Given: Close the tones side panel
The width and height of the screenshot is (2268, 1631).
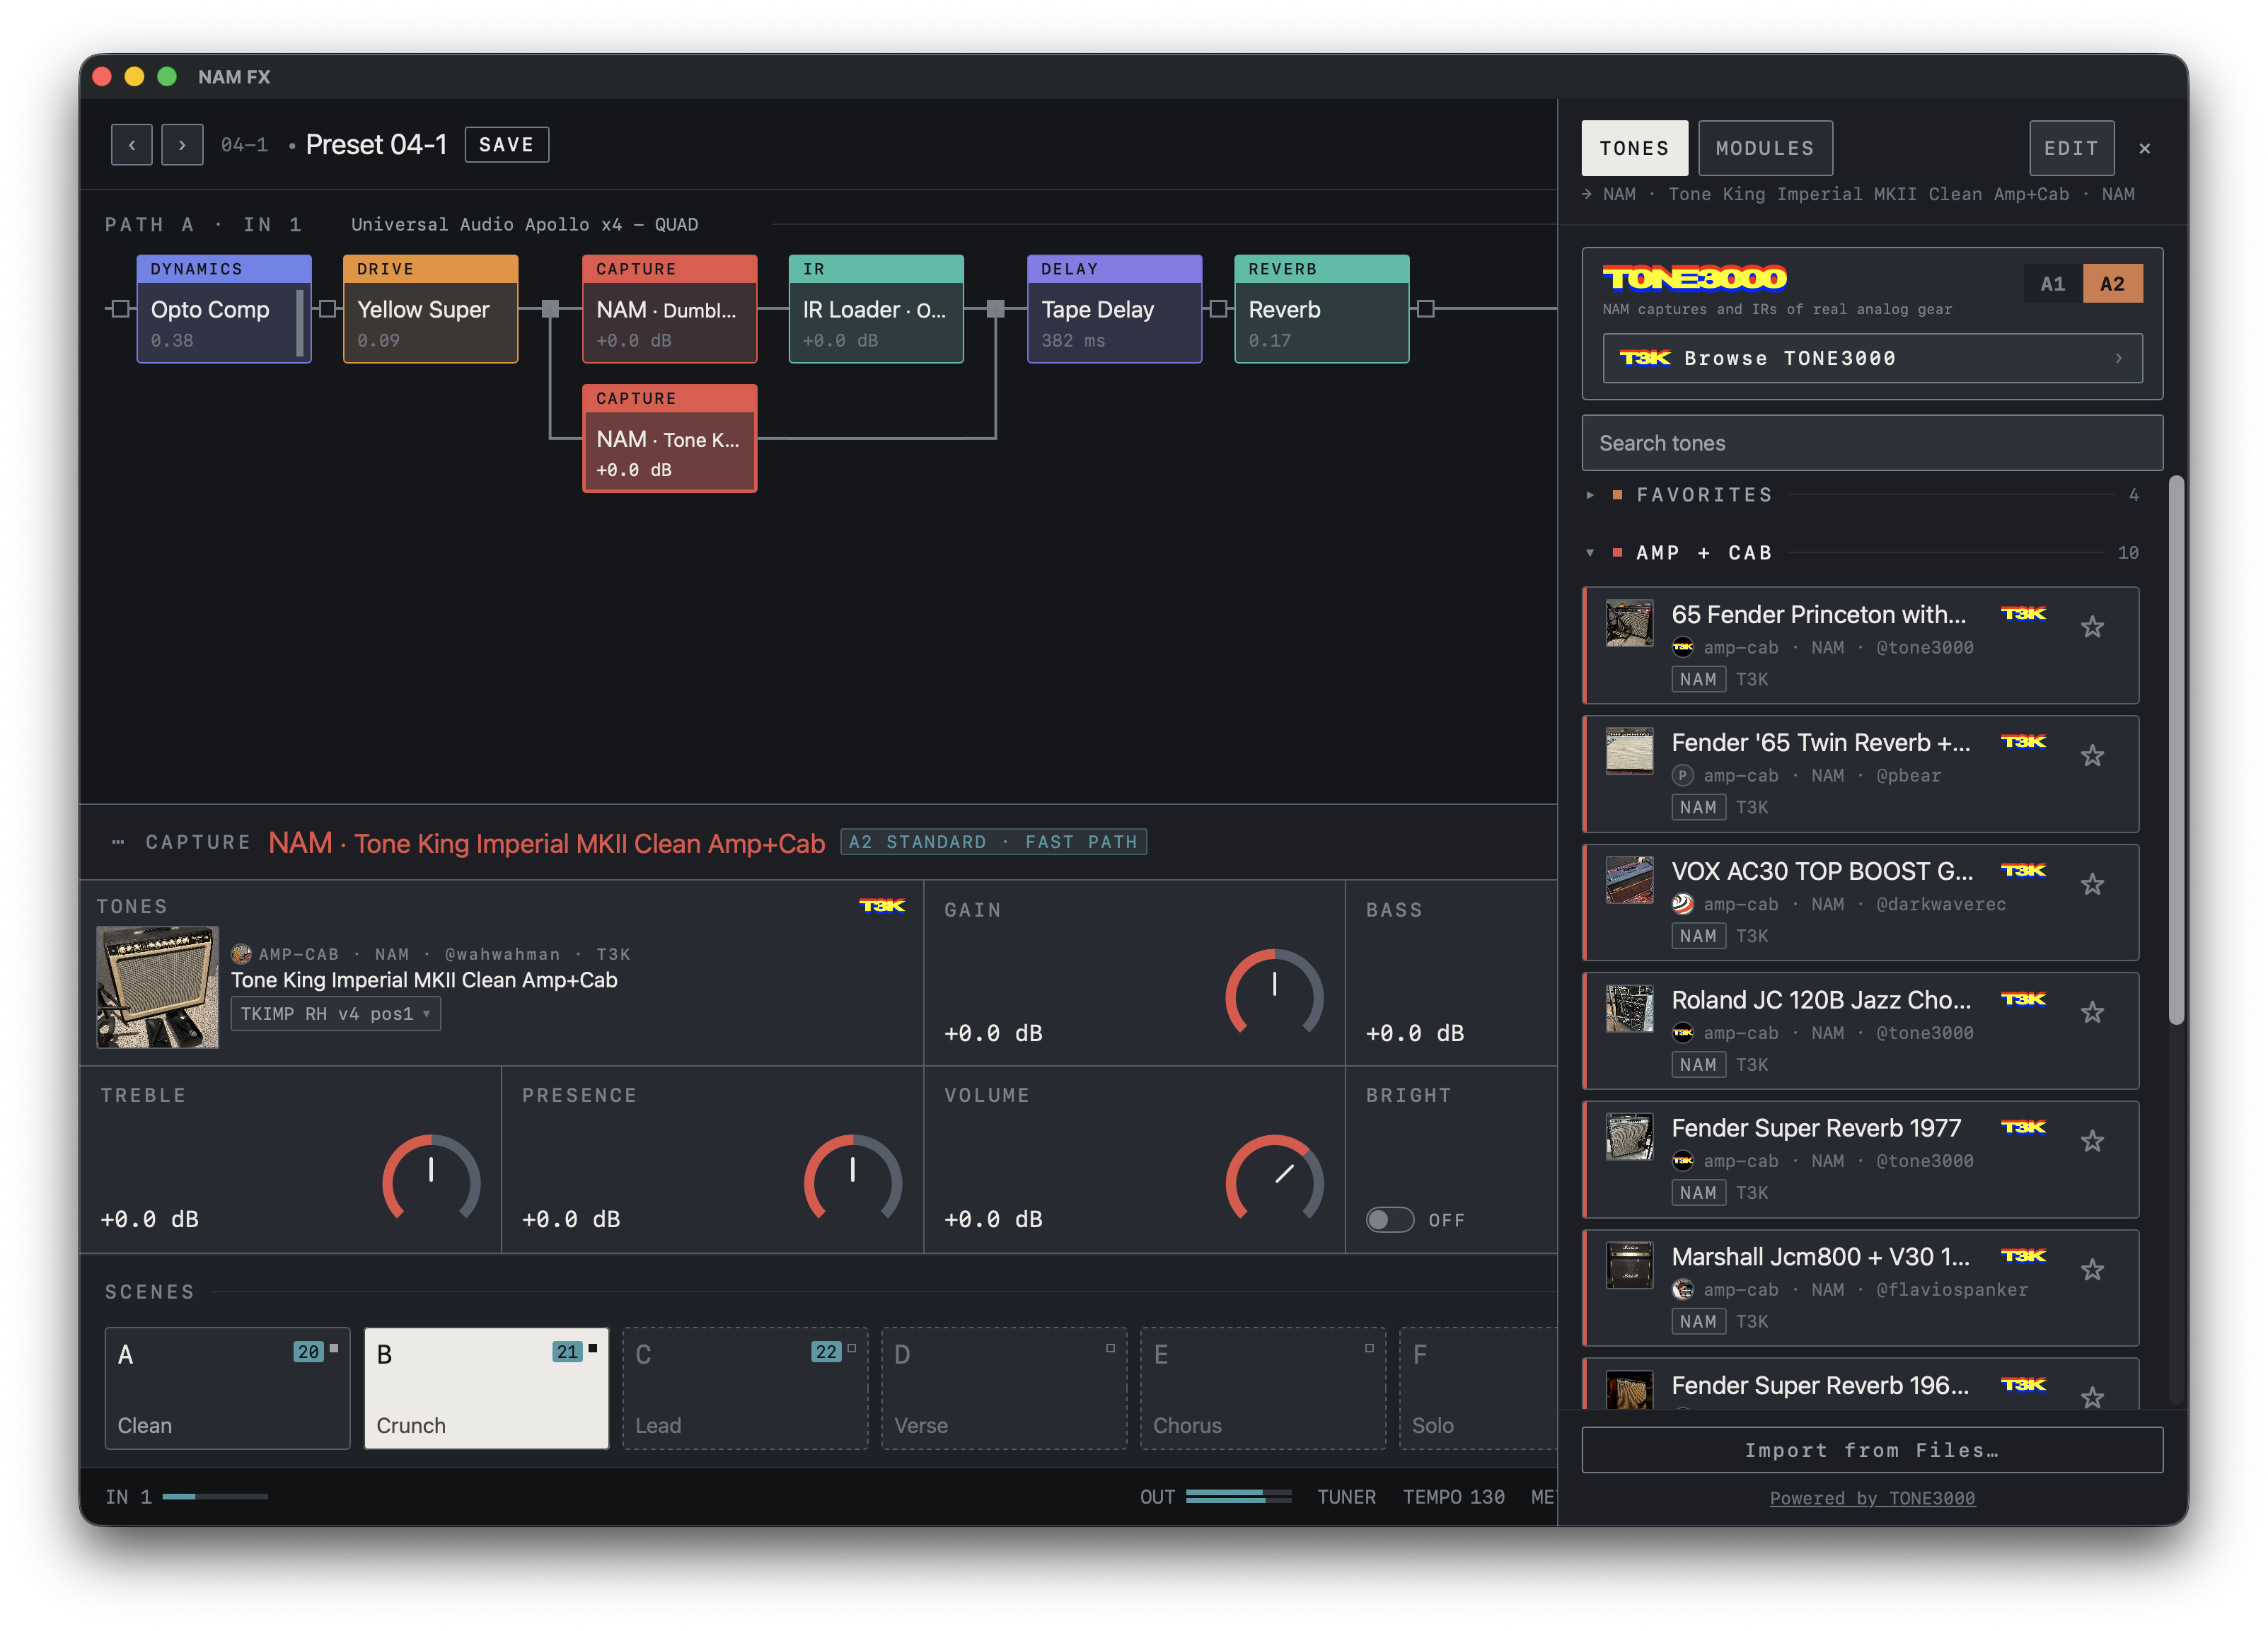Looking at the screenshot, I should pos(2144,148).
